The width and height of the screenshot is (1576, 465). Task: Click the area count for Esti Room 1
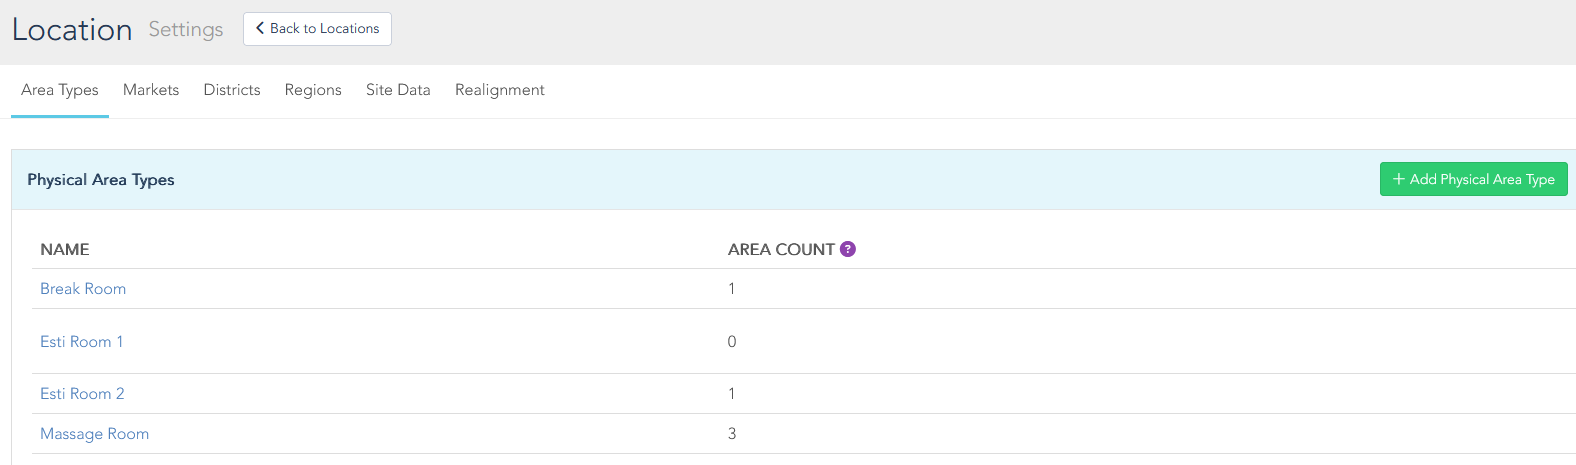[732, 342]
